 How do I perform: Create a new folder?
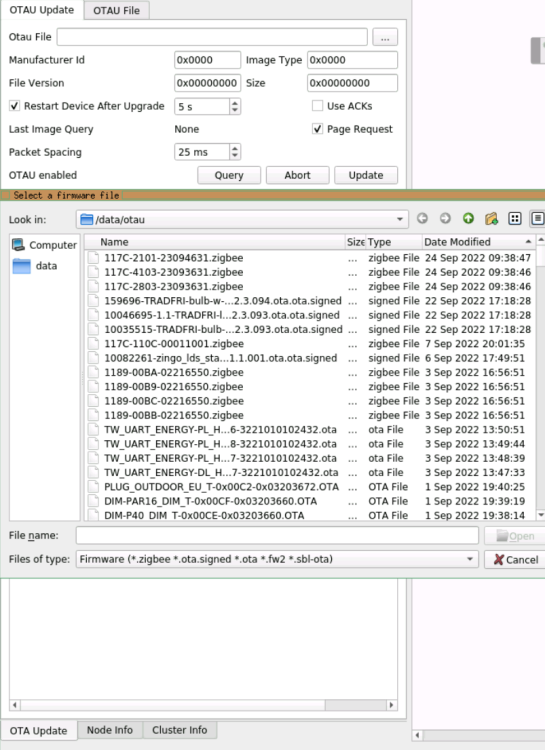point(491,219)
